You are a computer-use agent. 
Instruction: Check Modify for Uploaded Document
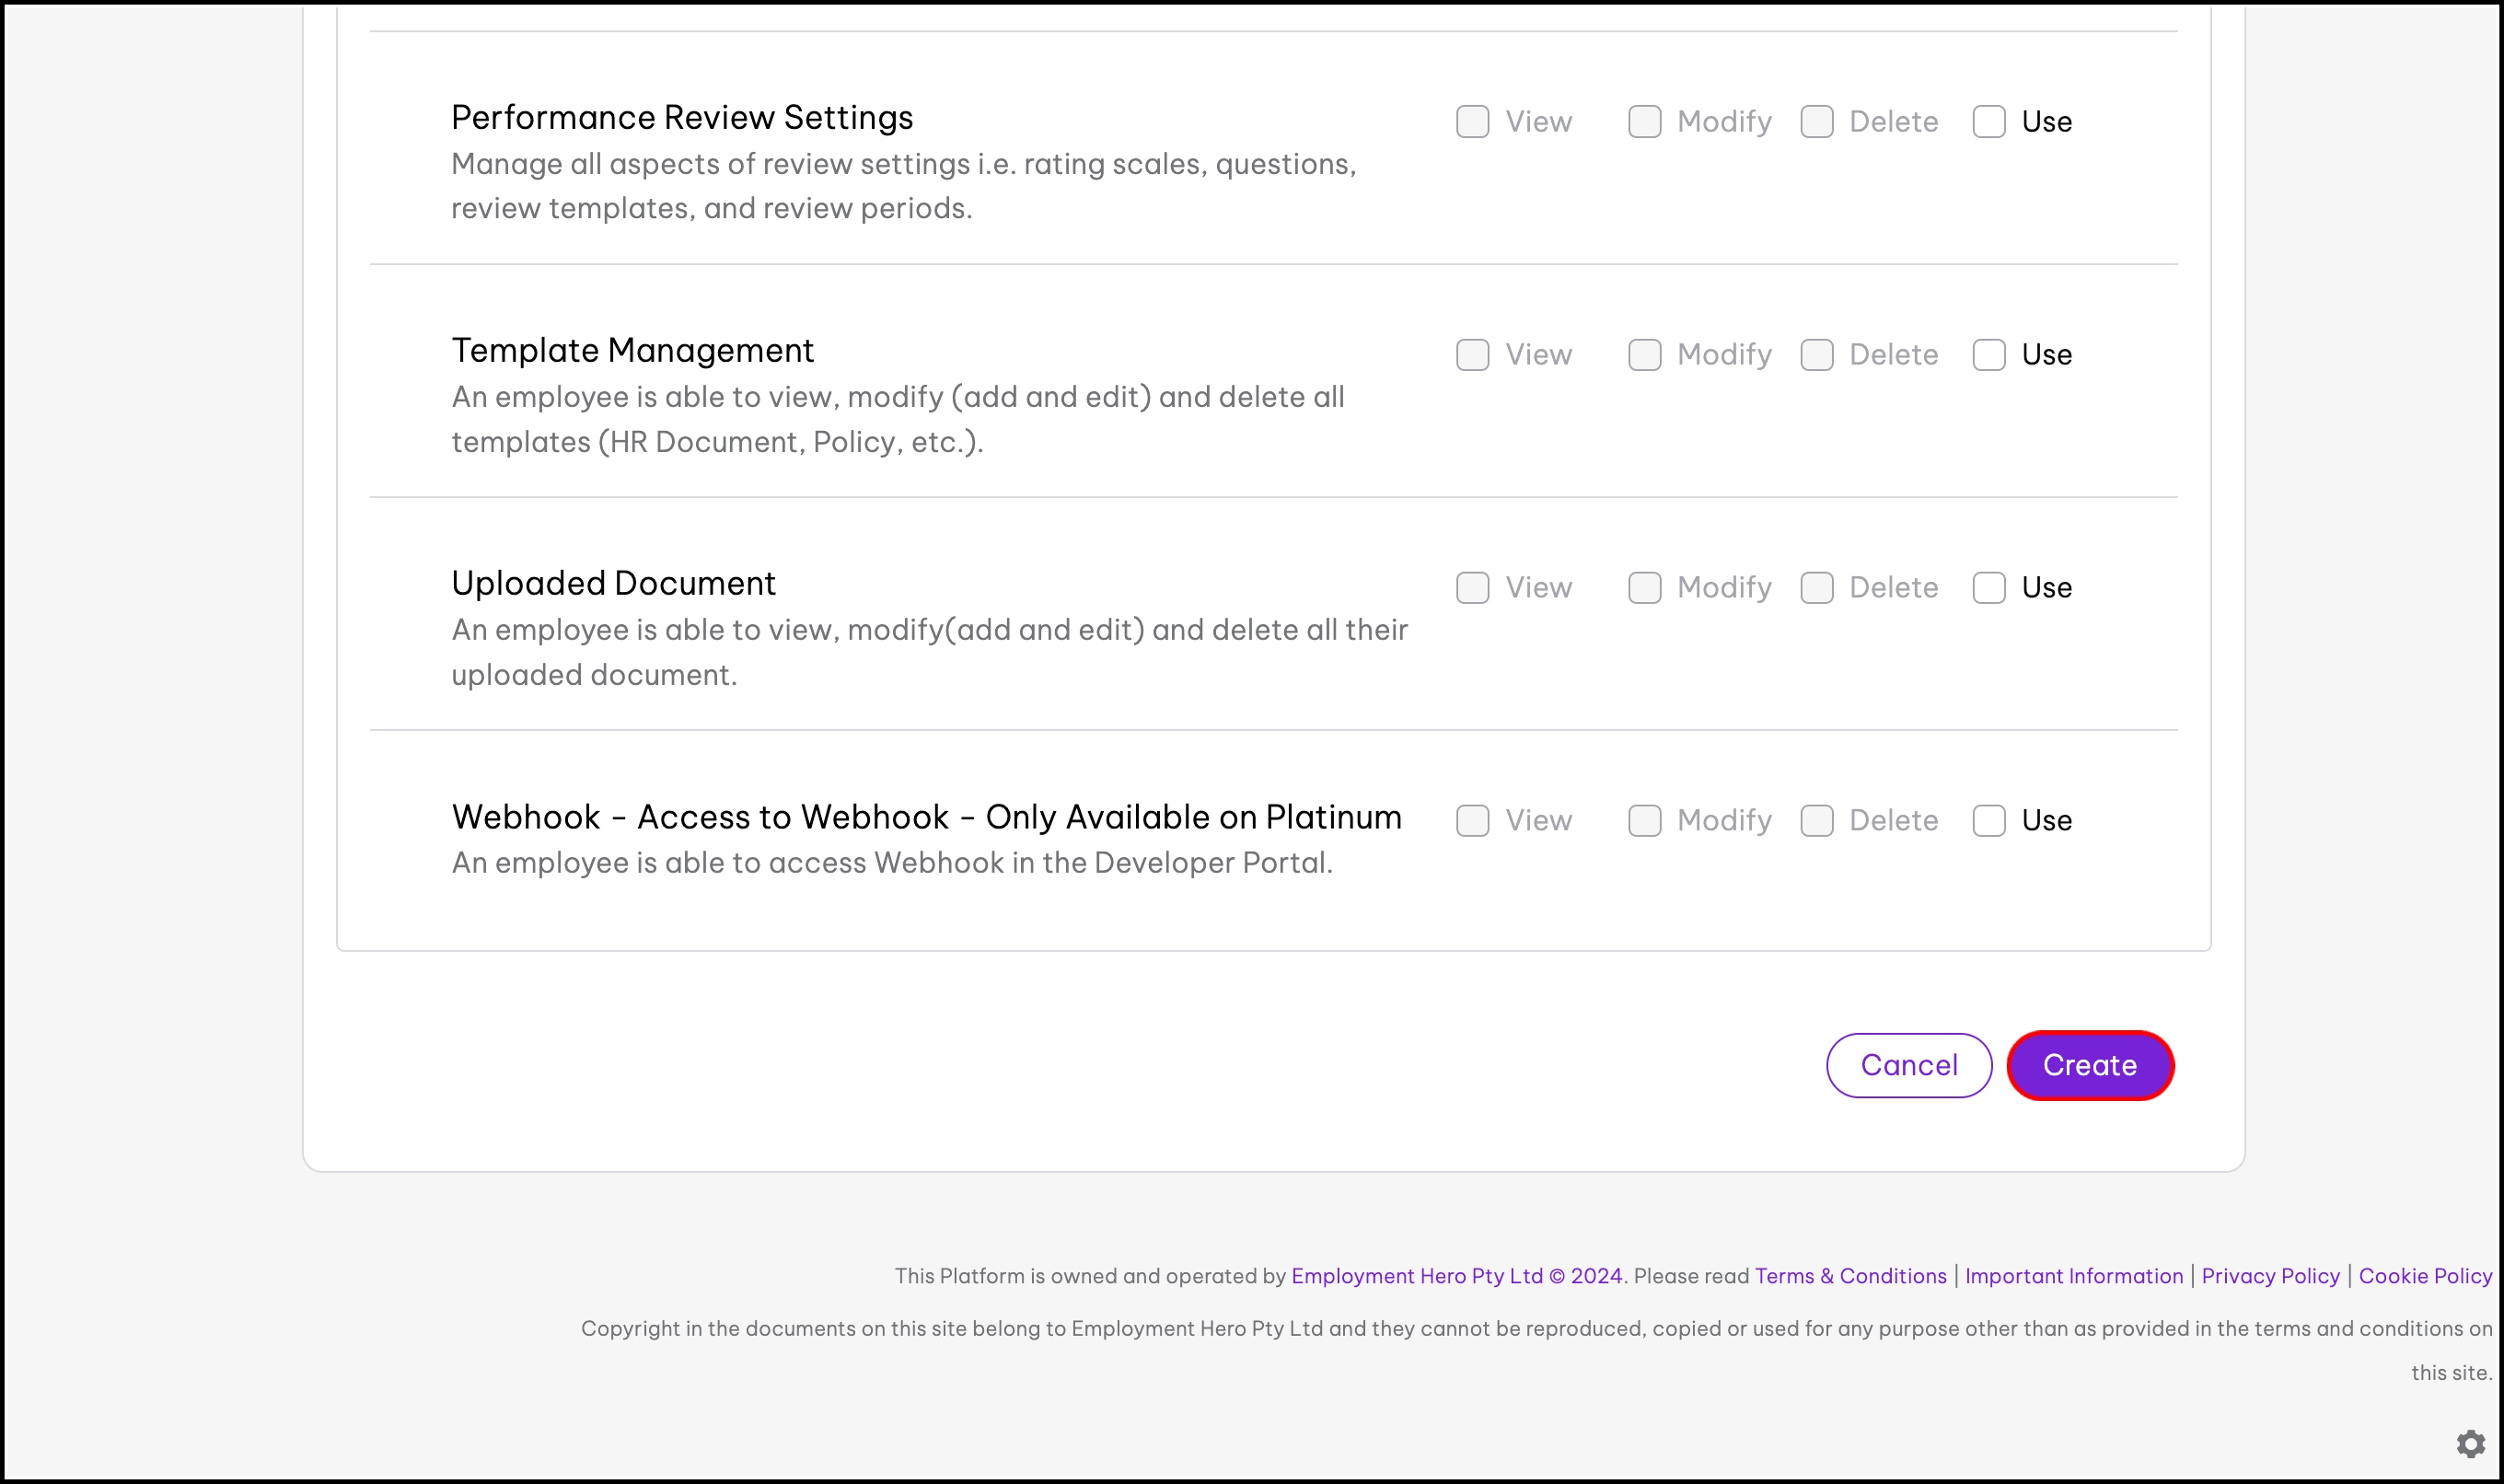[x=1644, y=588]
